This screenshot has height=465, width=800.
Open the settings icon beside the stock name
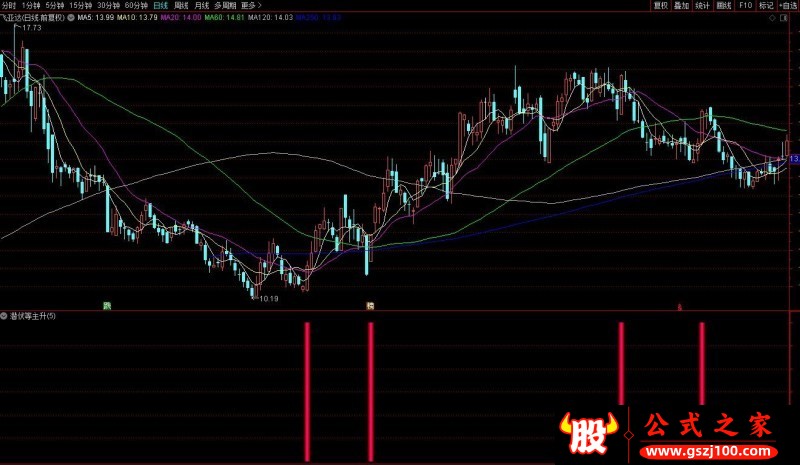click(x=71, y=18)
